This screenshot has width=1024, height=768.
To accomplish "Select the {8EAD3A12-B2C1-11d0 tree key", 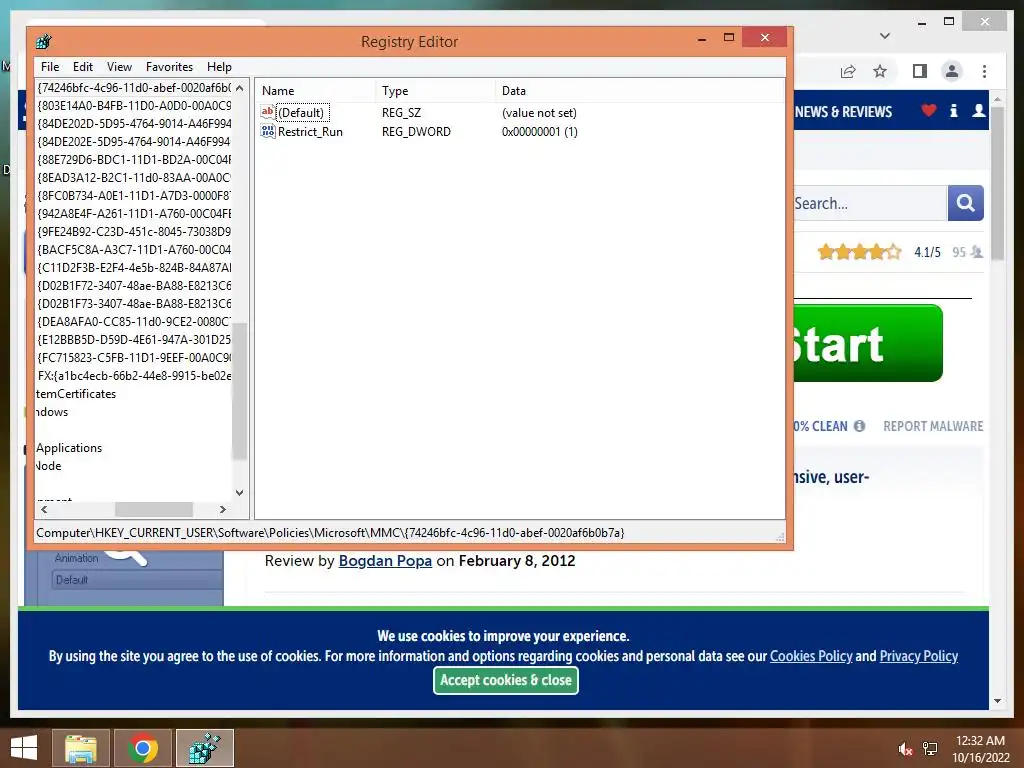I will tap(134, 178).
